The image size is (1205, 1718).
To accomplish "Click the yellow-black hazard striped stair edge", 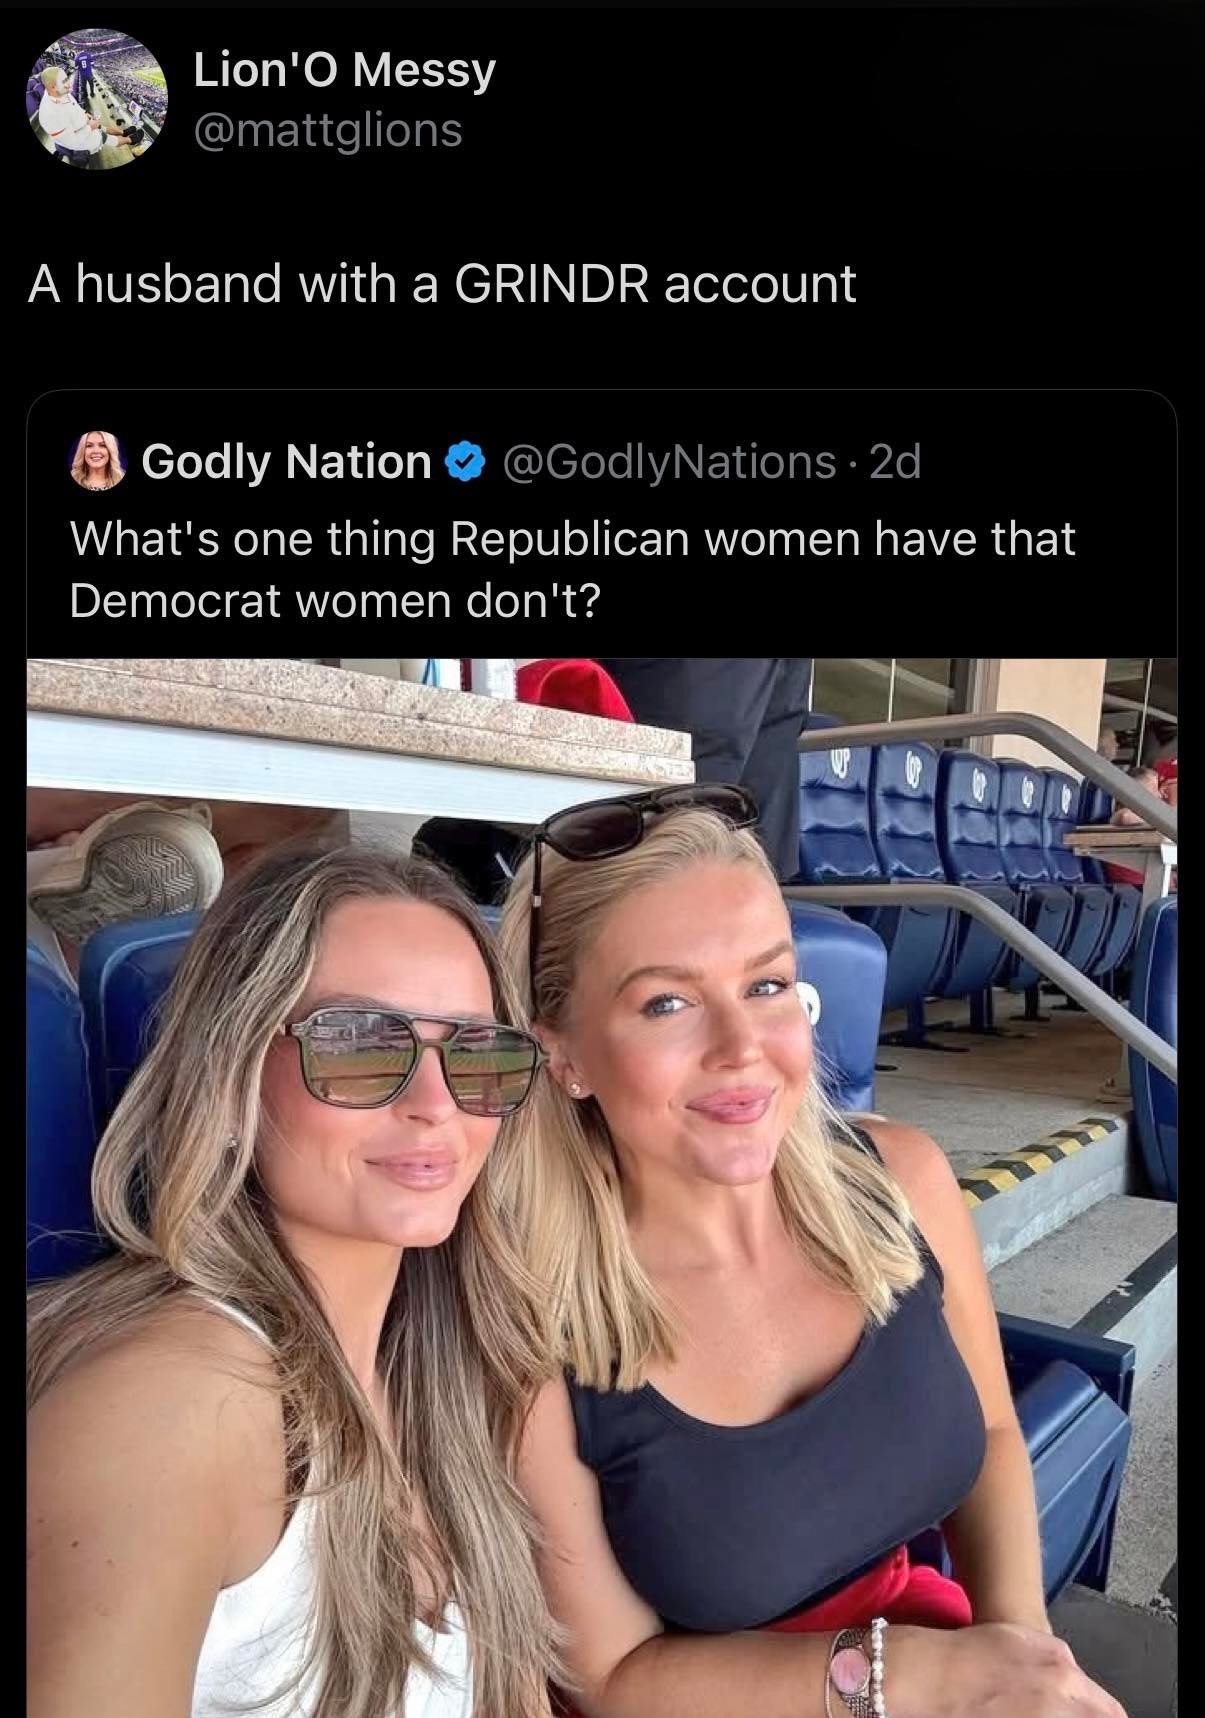I will tap(1040, 1159).
